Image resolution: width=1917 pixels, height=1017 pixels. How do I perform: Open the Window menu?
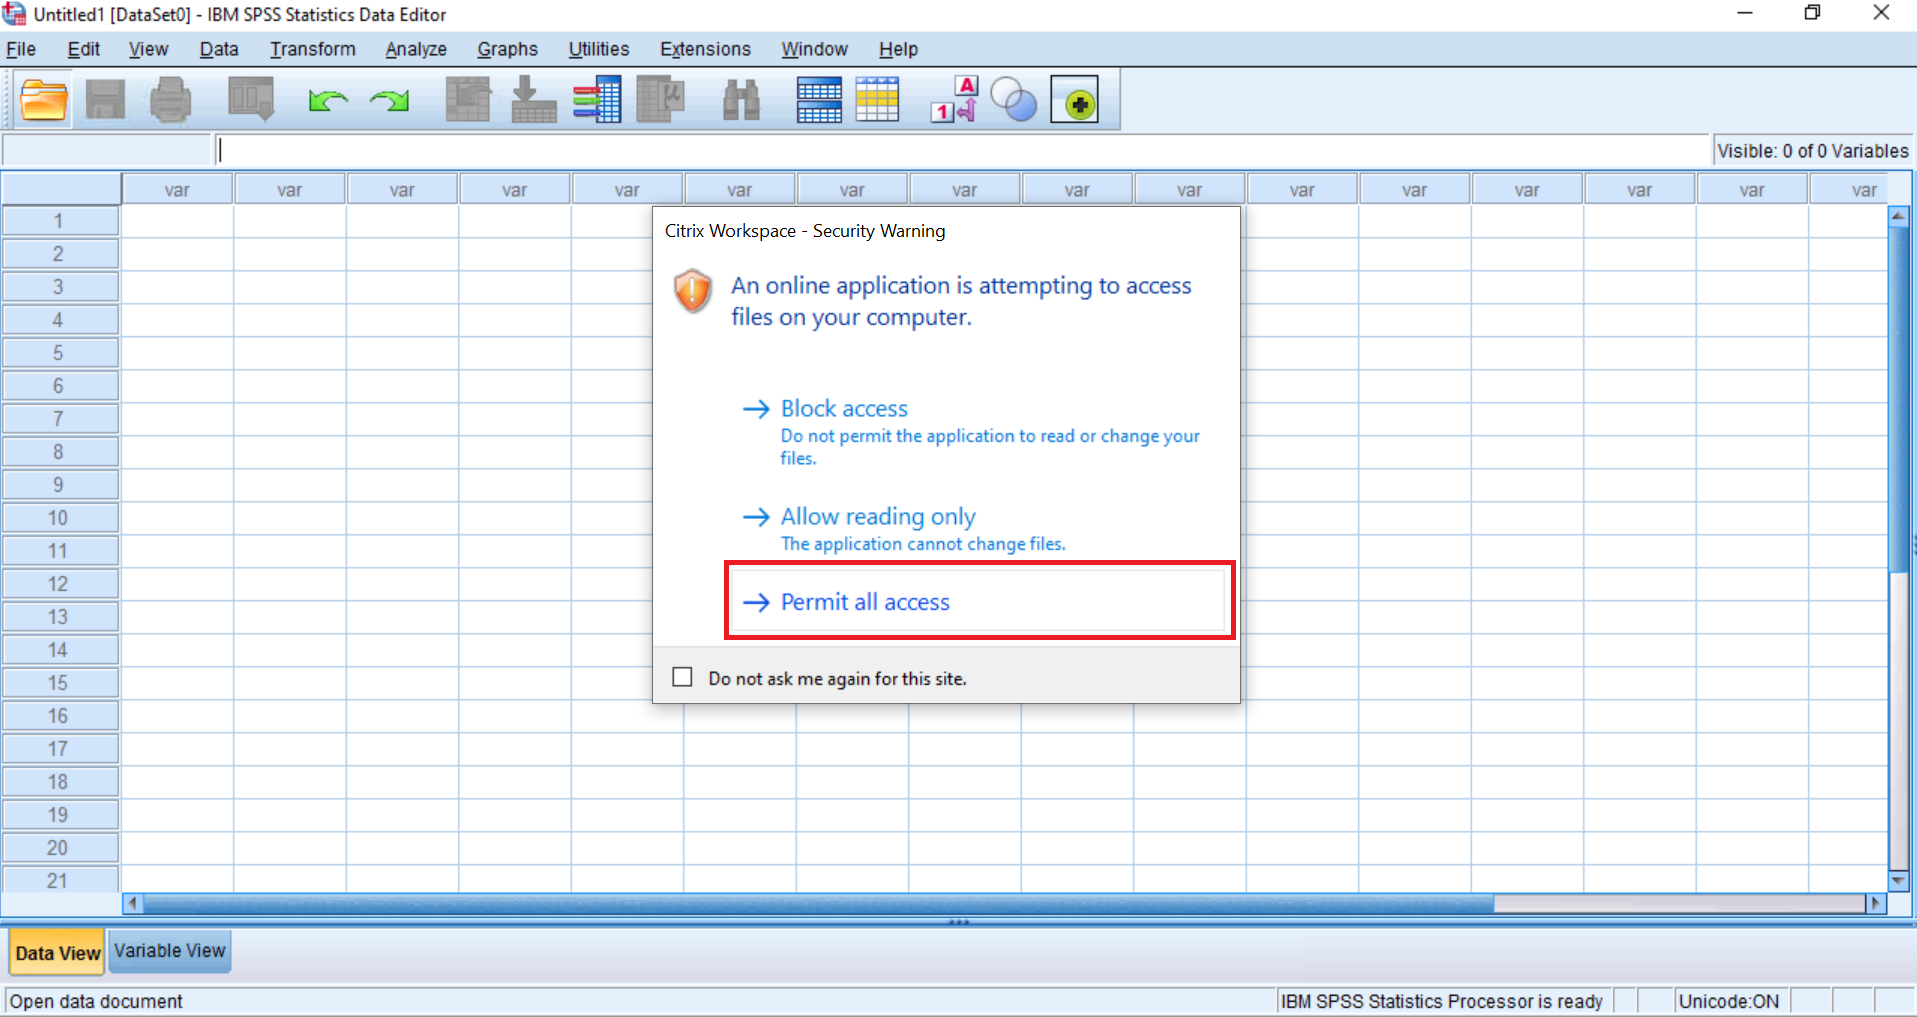click(814, 49)
